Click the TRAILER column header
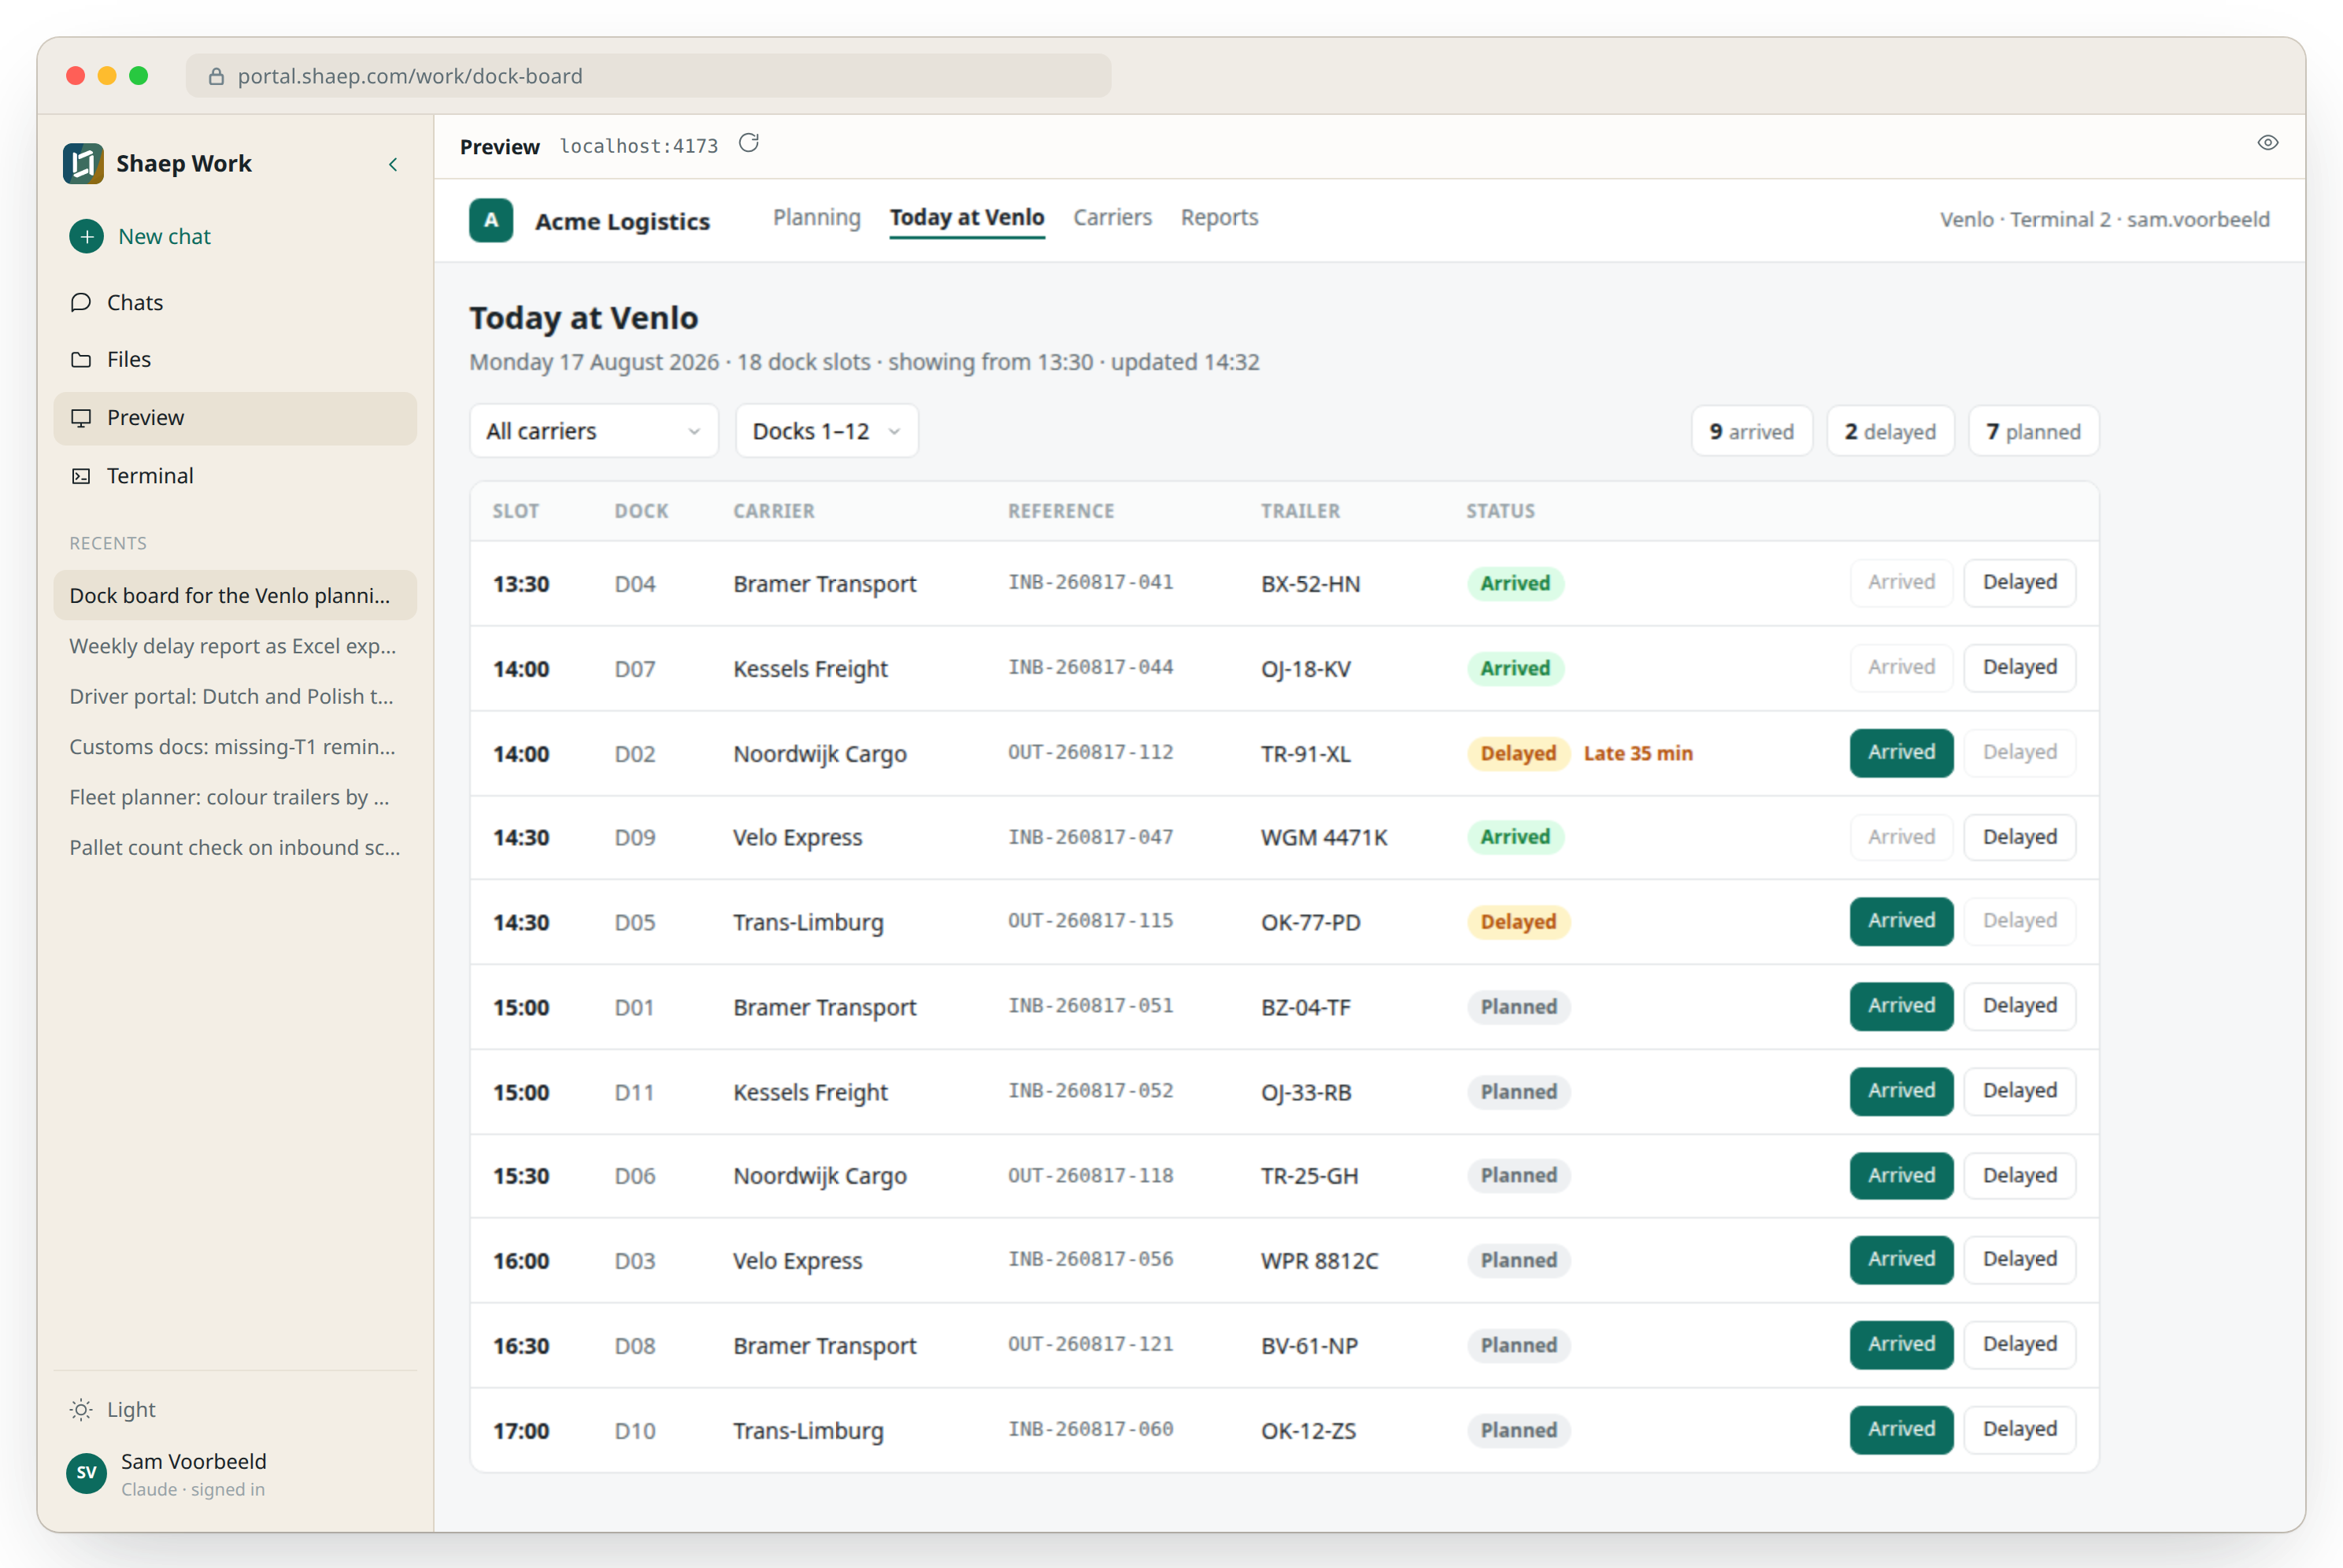The width and height of the screenshot is (2343, 1568). 1300,511
